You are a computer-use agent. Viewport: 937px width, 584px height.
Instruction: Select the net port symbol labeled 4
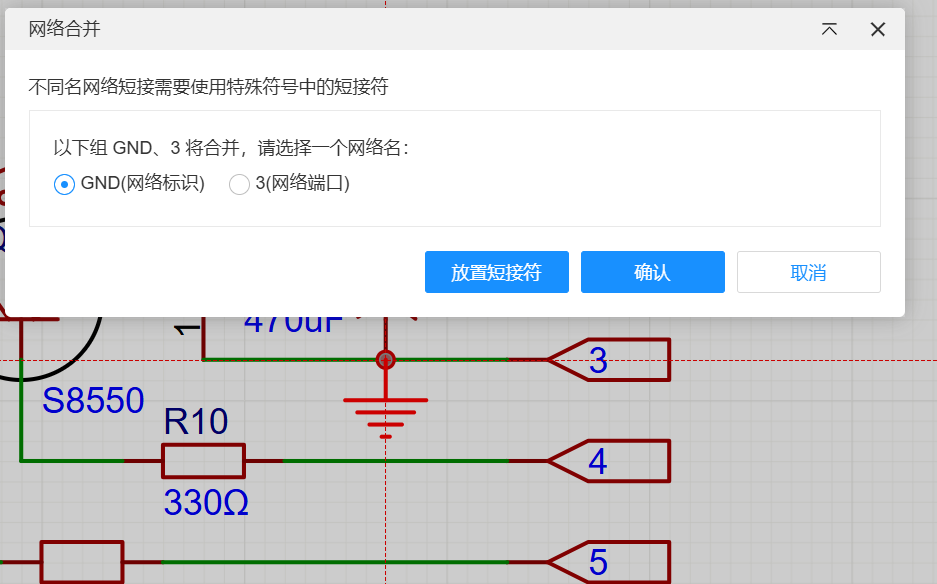click(610, 462)
